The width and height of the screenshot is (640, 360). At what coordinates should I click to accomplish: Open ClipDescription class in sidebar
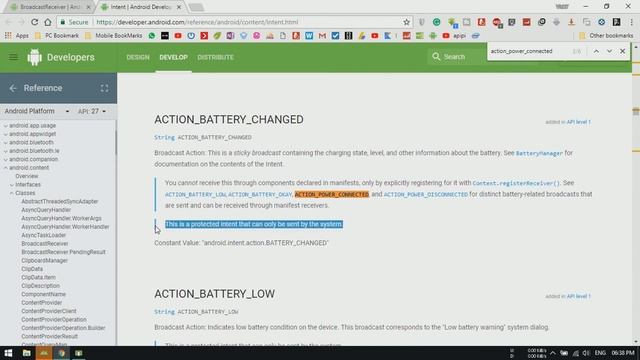[x=40, y=286]
